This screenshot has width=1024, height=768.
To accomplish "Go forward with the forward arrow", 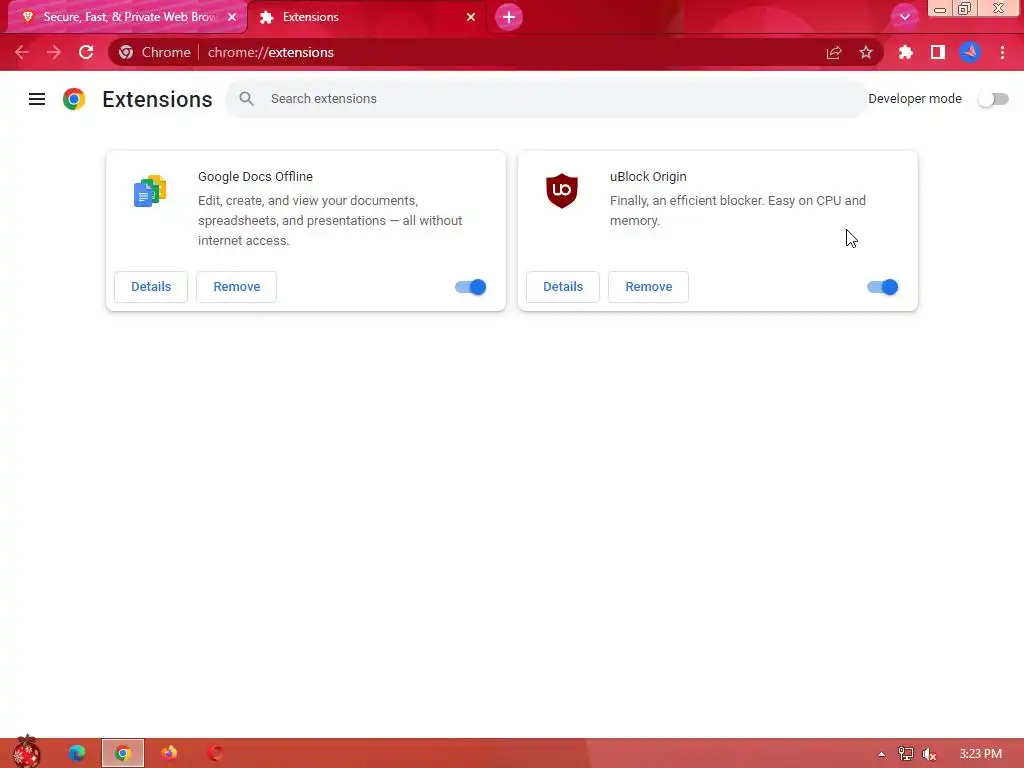I will coord(54,52).
